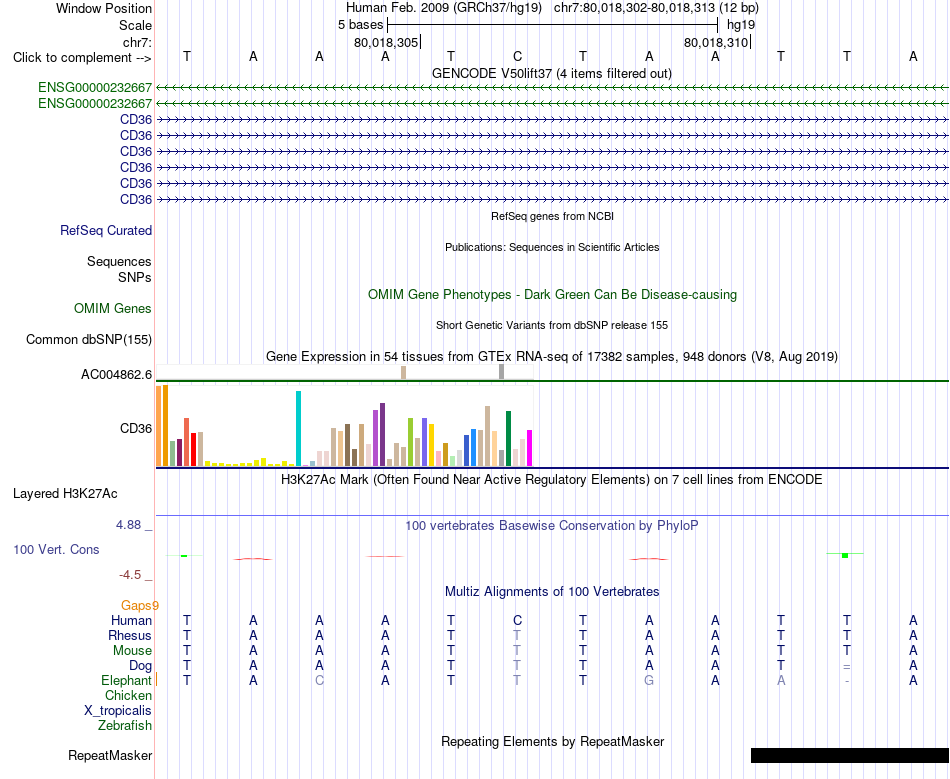This screenshot has height=779, width=950.
Task: Select the Mouse alignment row label
Action: tap(132, 651)
